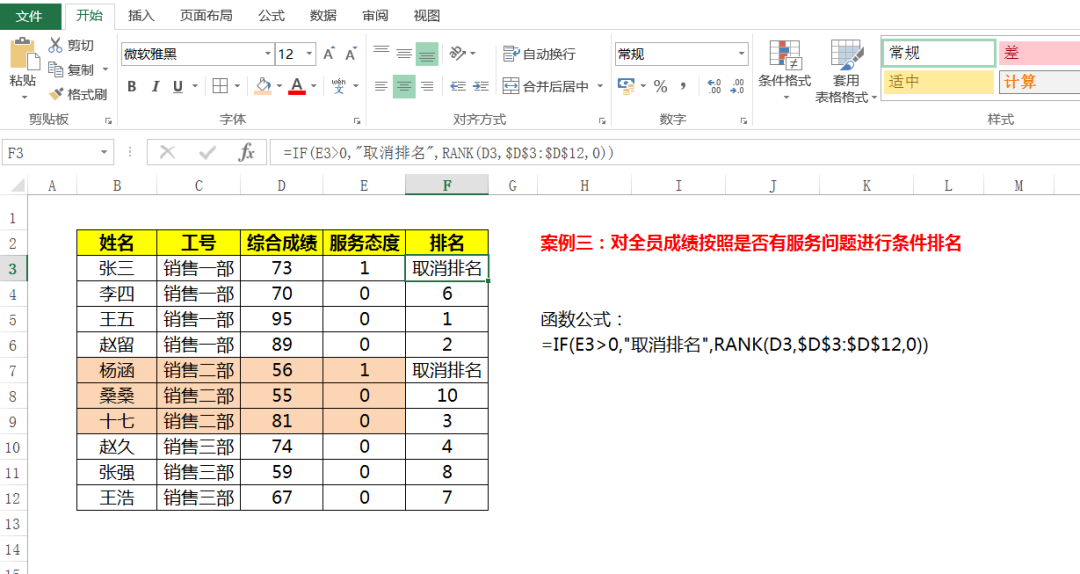Select the 综合成绩 header cell

click(281, 243)
